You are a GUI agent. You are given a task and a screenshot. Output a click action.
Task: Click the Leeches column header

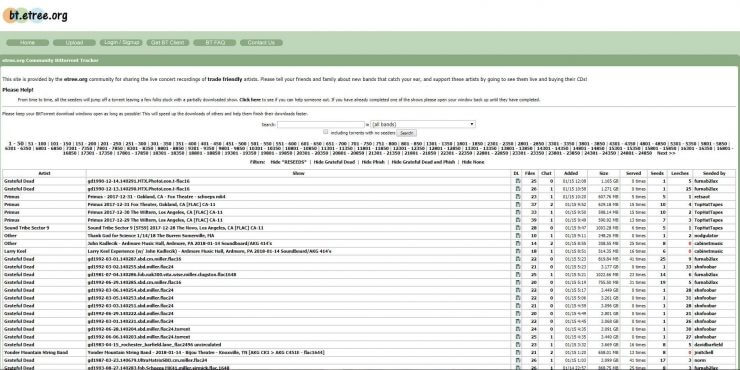(x=680, y=174)
